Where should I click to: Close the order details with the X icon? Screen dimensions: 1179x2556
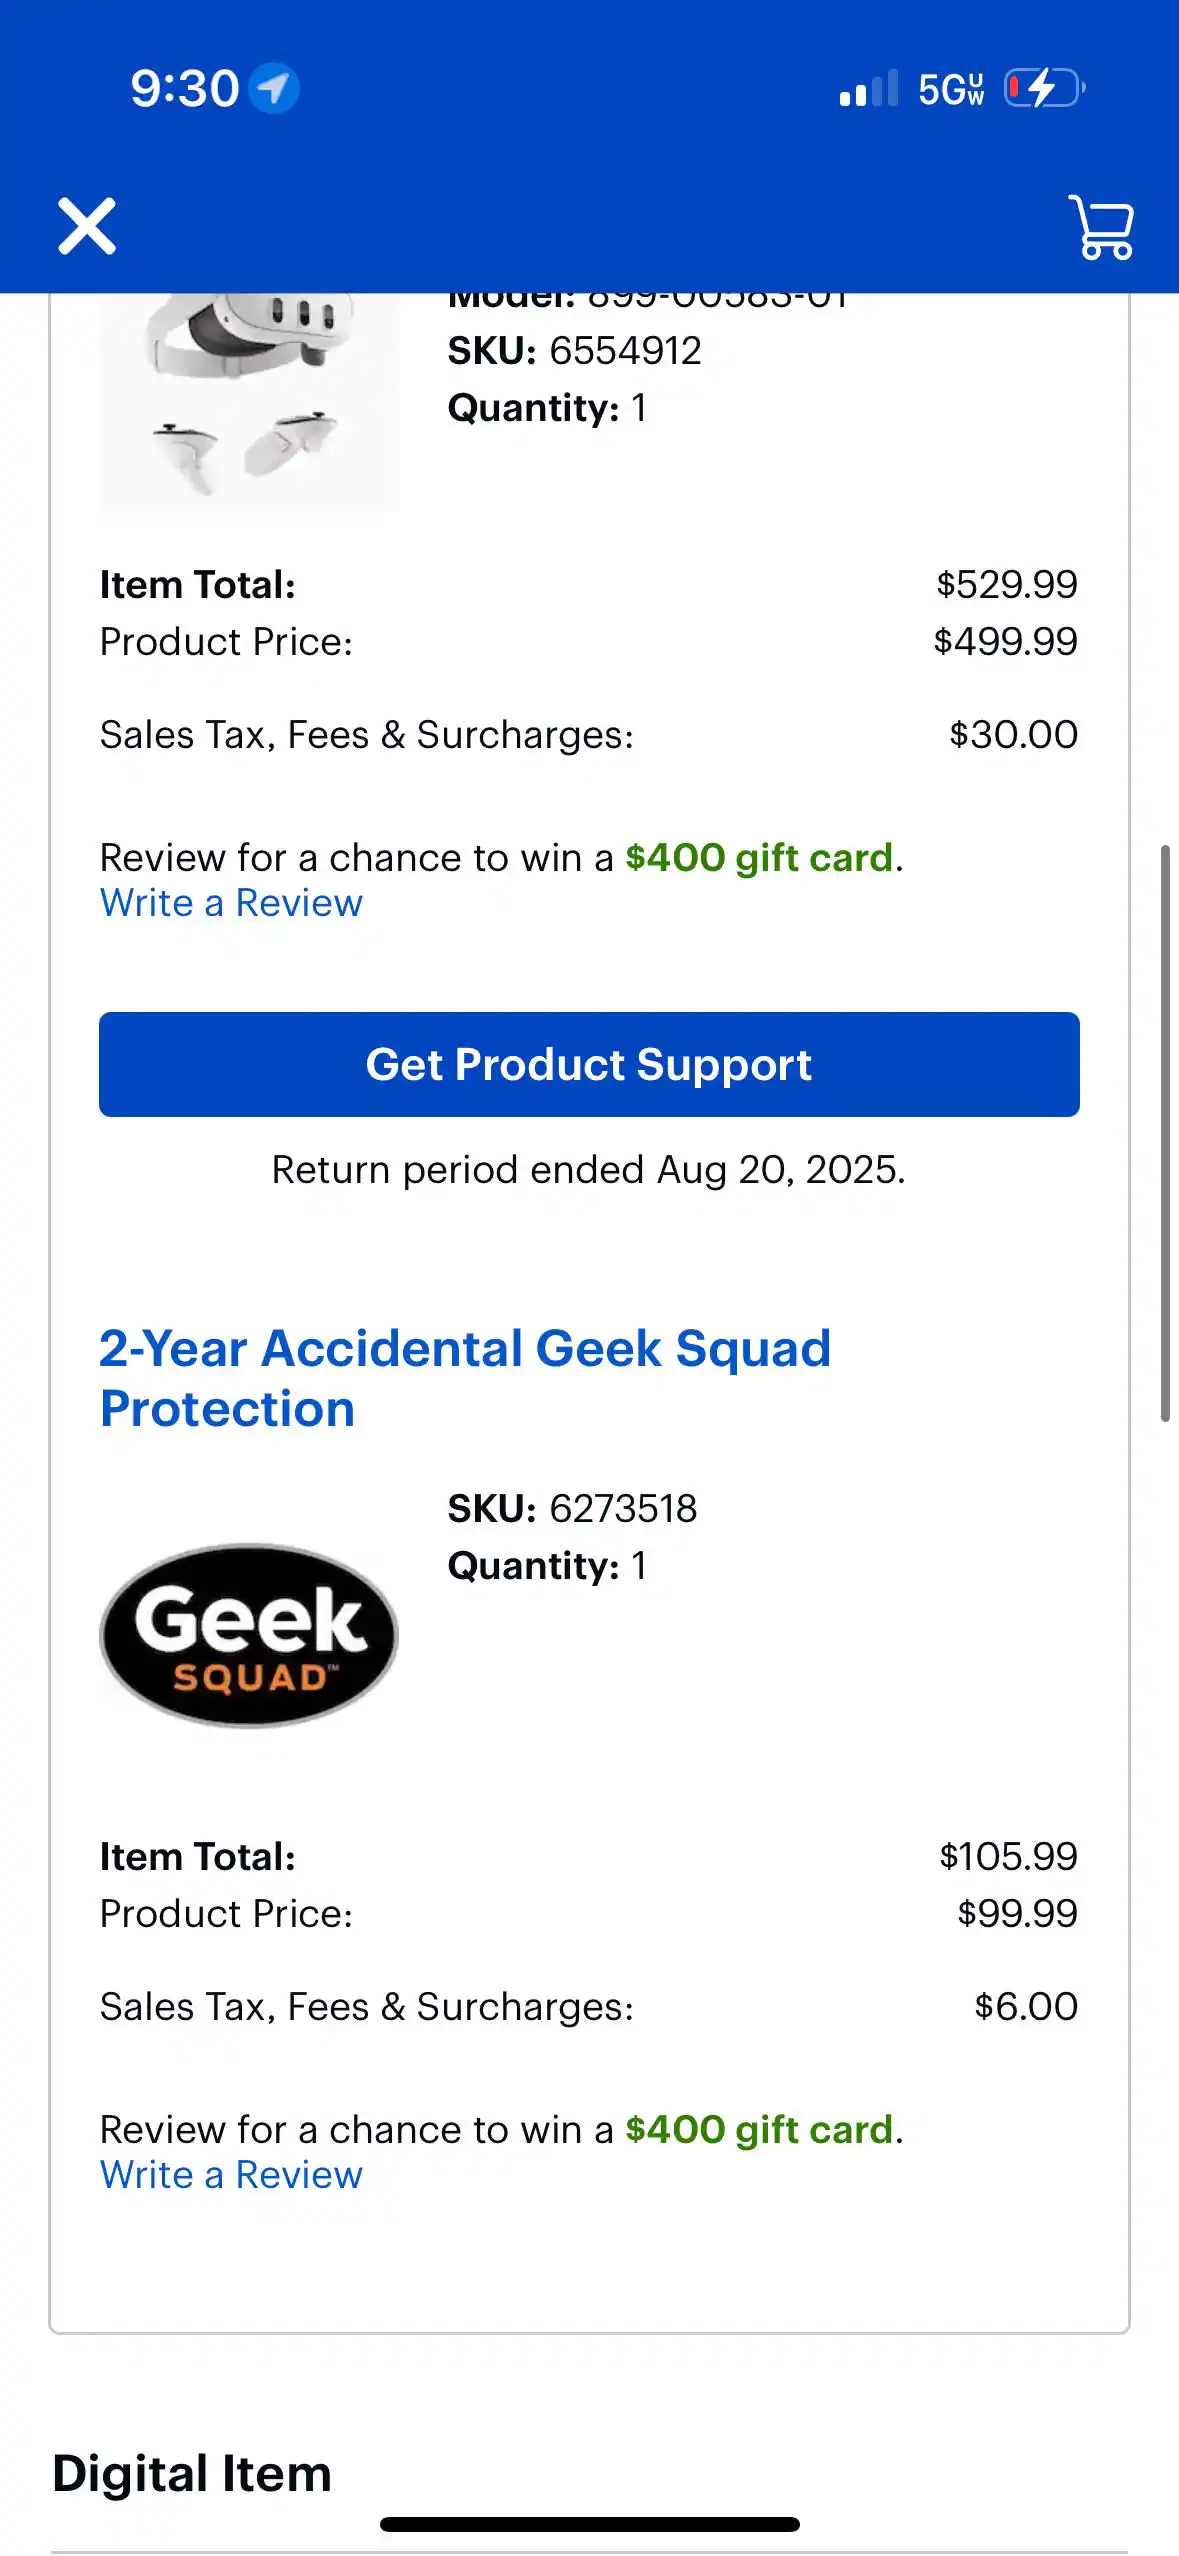(x=87, y=226)
